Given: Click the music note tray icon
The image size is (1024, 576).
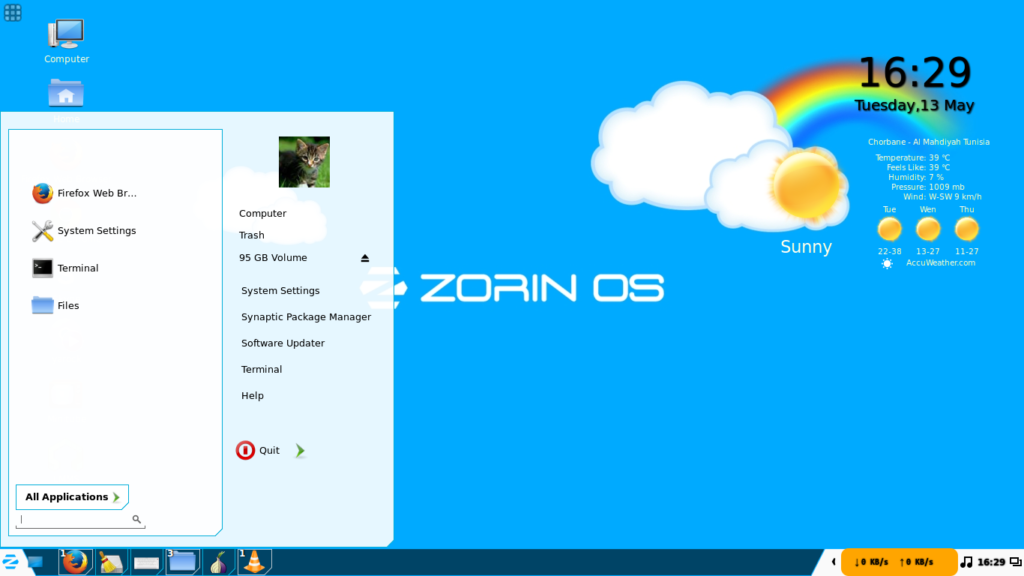Looking at the screenshot, I should pyautogui.click(x=966, y=562).
